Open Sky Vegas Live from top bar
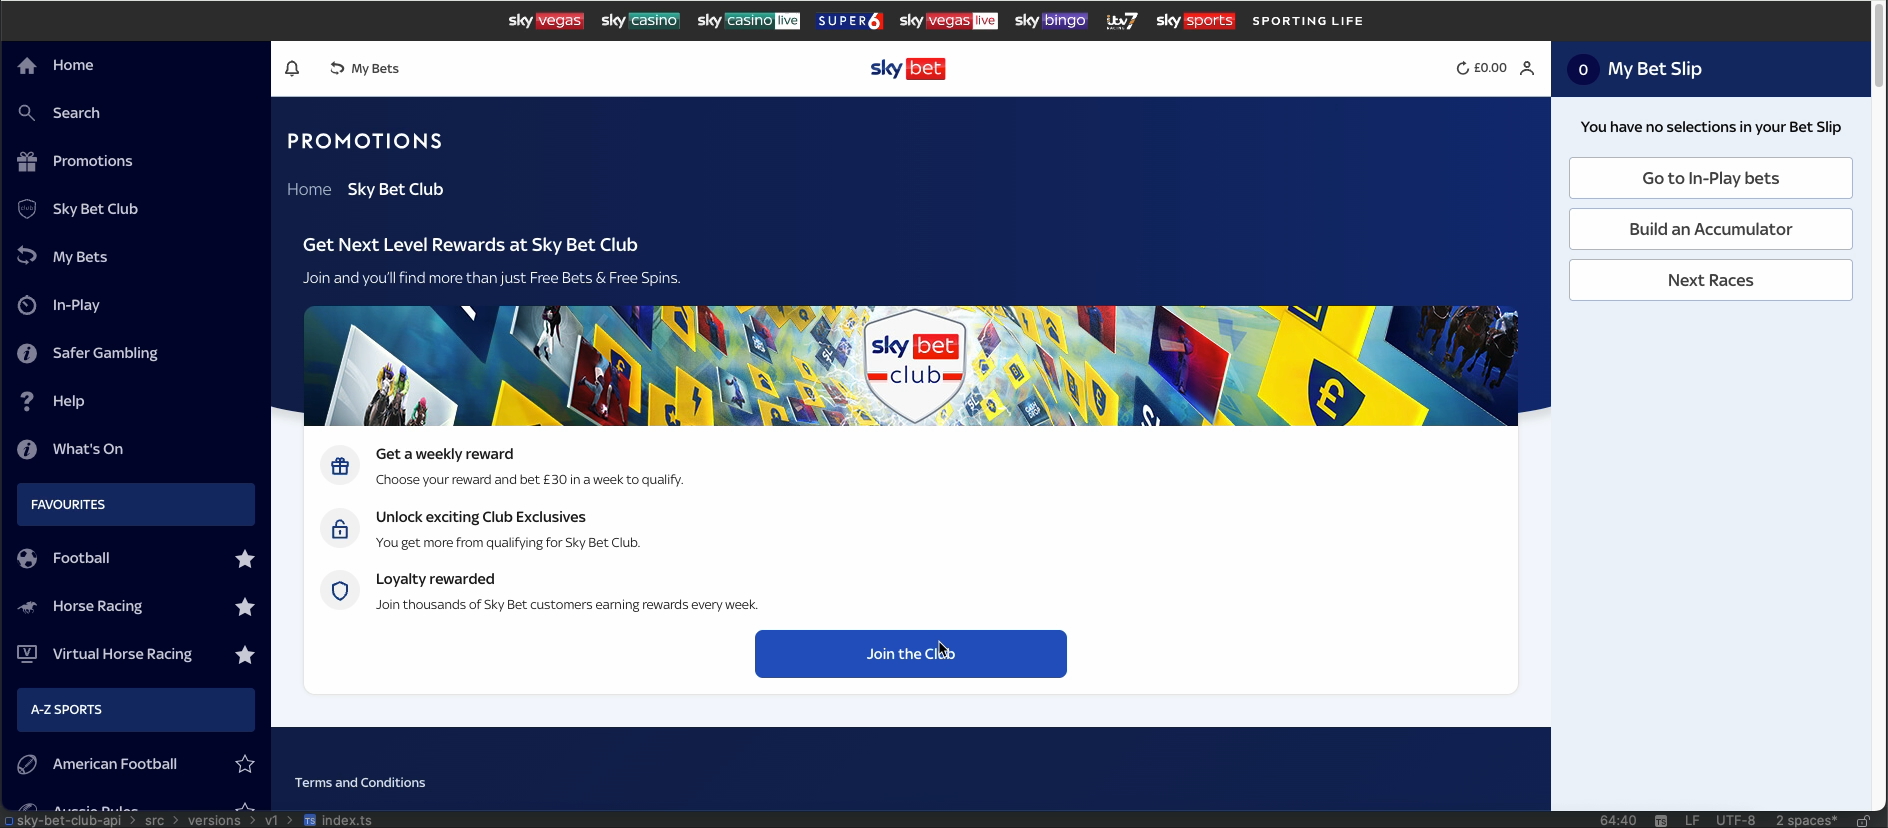The height and width of the screenshot is (828, 1888). pos(948,21)
